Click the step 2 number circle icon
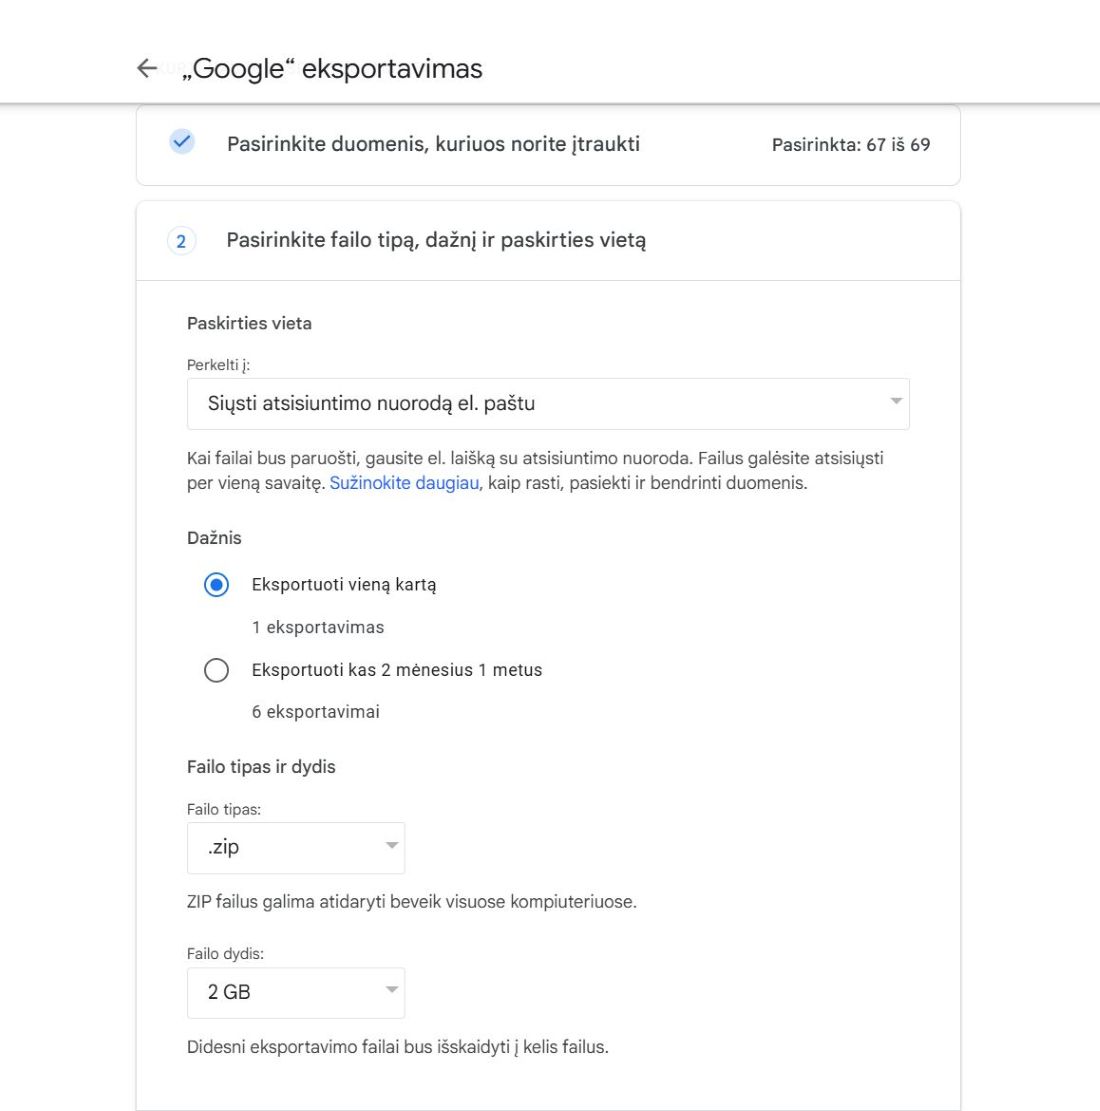 click(x=181, y=241)
